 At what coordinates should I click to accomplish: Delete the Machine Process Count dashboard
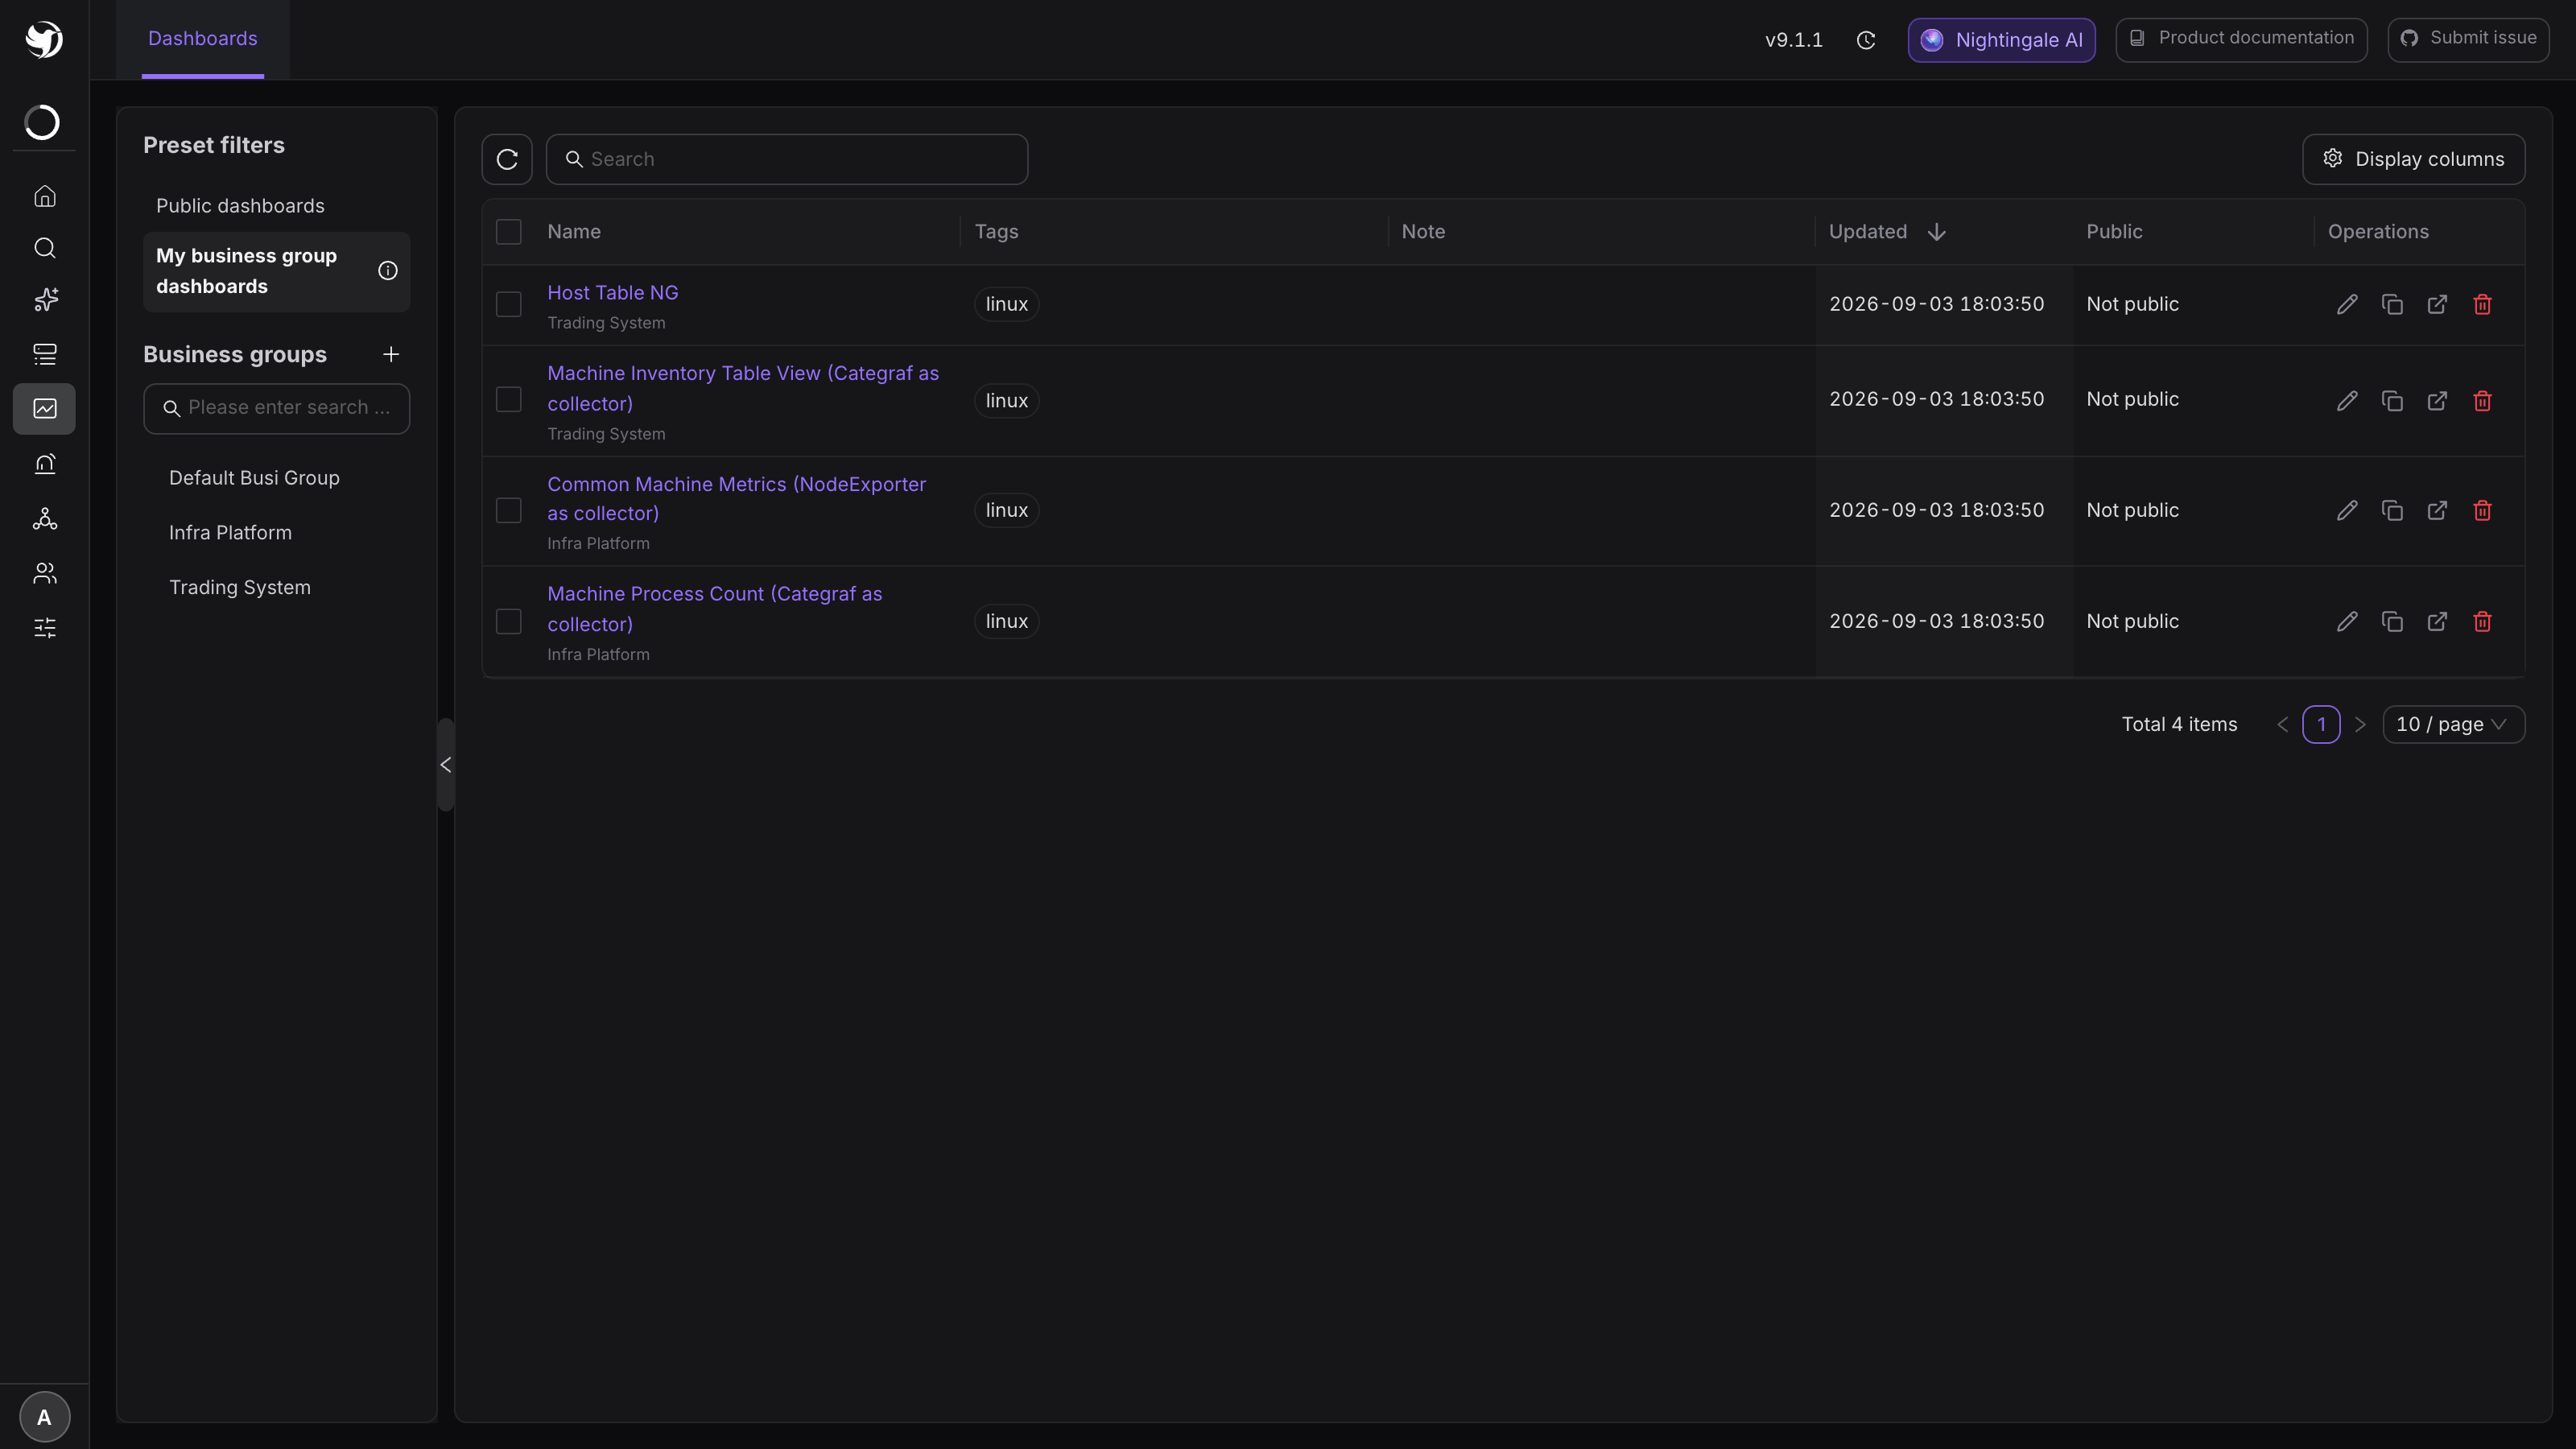(2482, 622)
